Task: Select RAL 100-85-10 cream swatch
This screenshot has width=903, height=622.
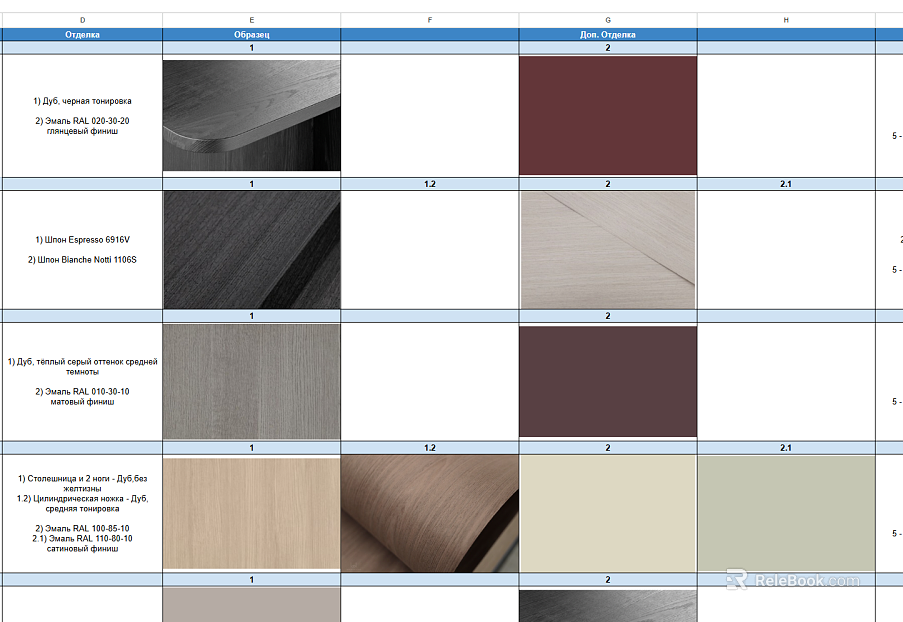Action: coord(608,514)
